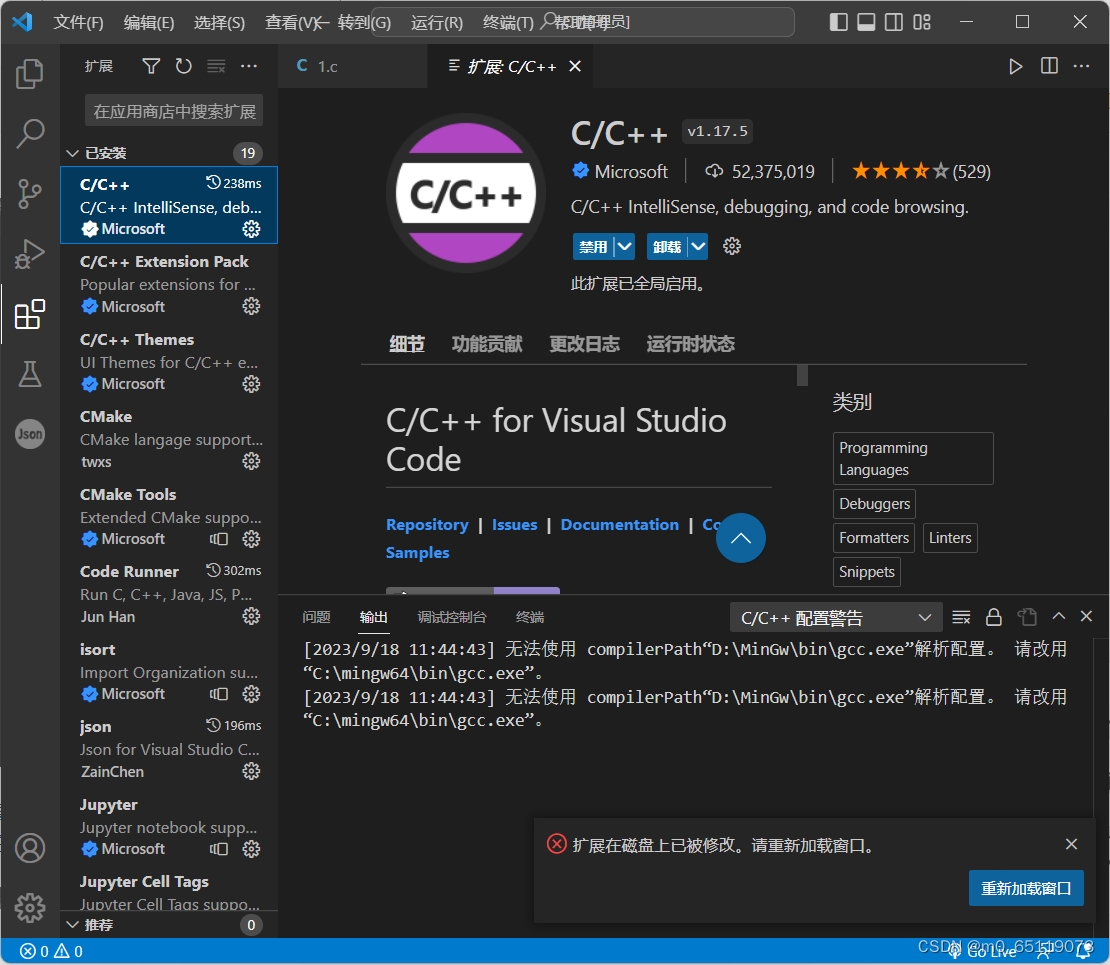Switch to the 1.c editor tab
The height and width of the screenshot is (965, 1110).
tap(326, 66)
